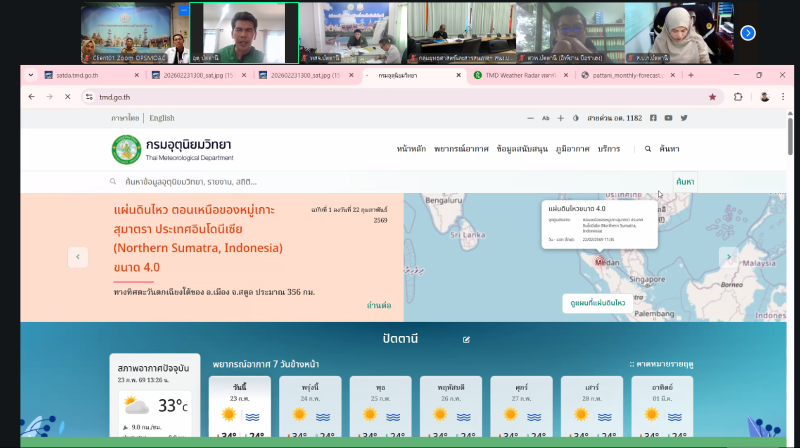This screenshot has height=448, width=800.
Task: Click the ดูแผนที่แผ่นดินไหว map button
Action: [599, 301]
